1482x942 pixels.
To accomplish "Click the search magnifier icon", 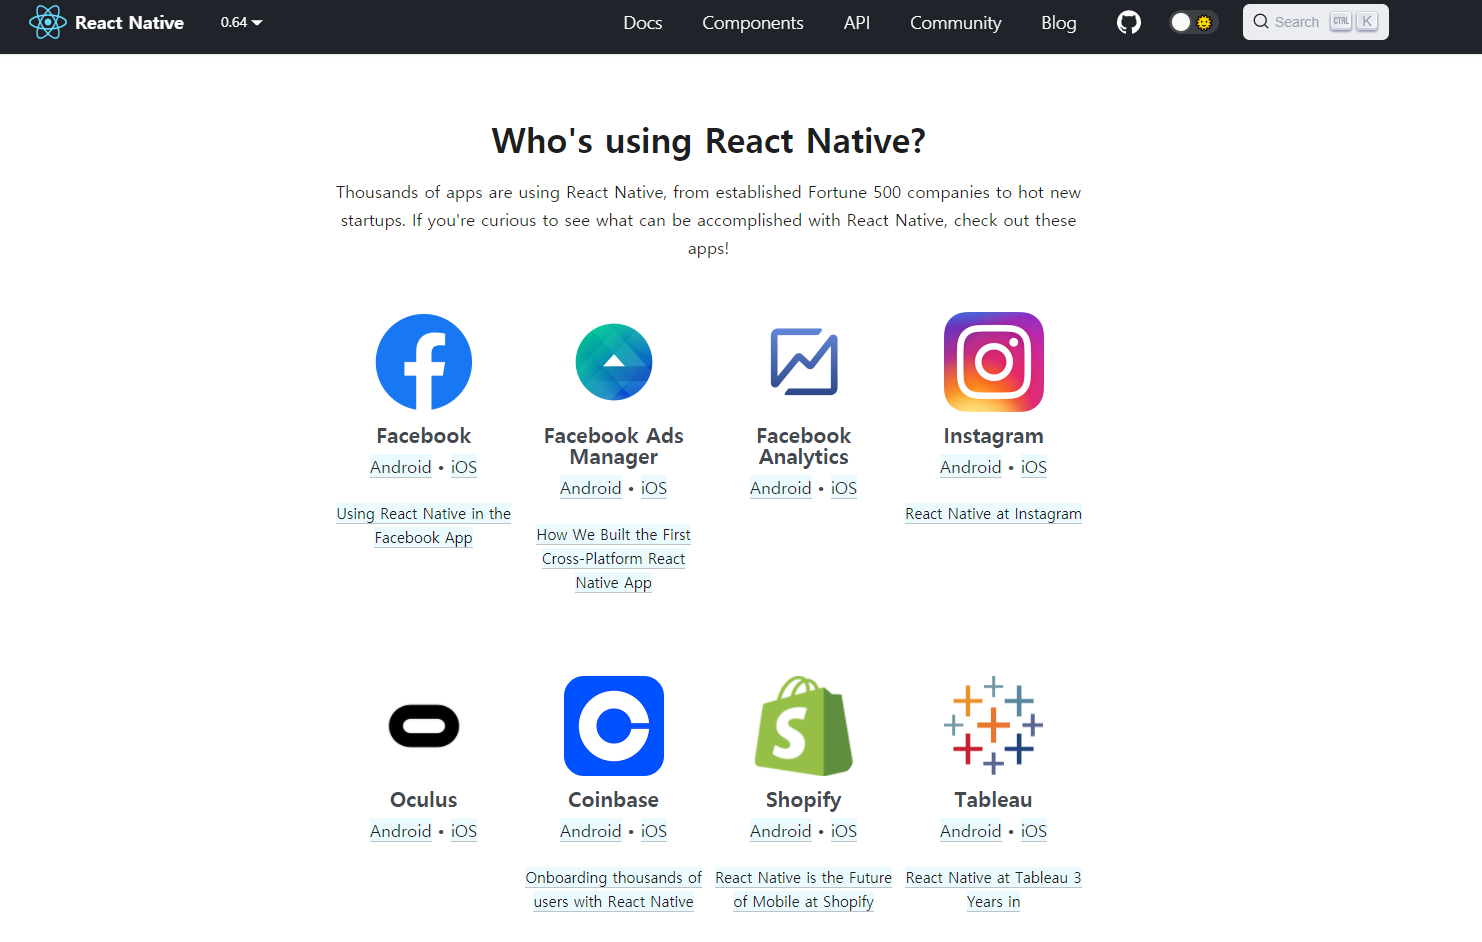I will (1261, 22).
